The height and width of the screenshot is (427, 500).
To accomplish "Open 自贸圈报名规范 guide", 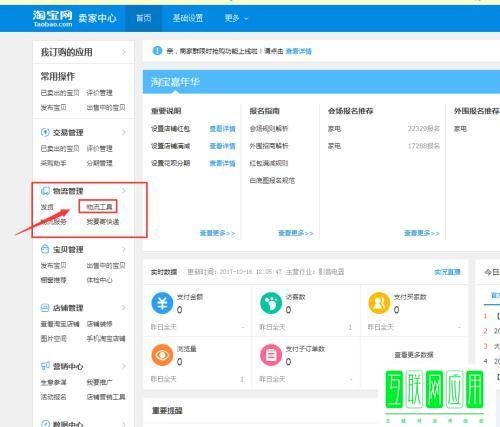I will 272,181.
